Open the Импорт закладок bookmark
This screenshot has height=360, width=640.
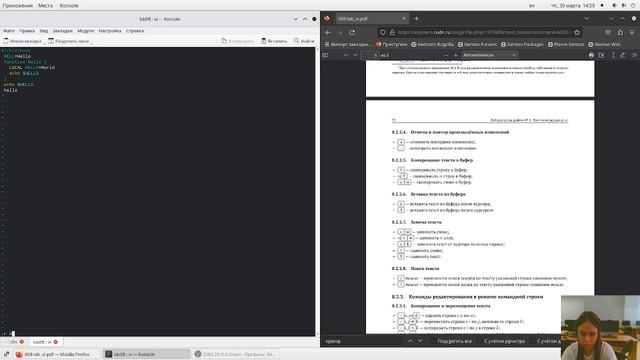[348, 44]
